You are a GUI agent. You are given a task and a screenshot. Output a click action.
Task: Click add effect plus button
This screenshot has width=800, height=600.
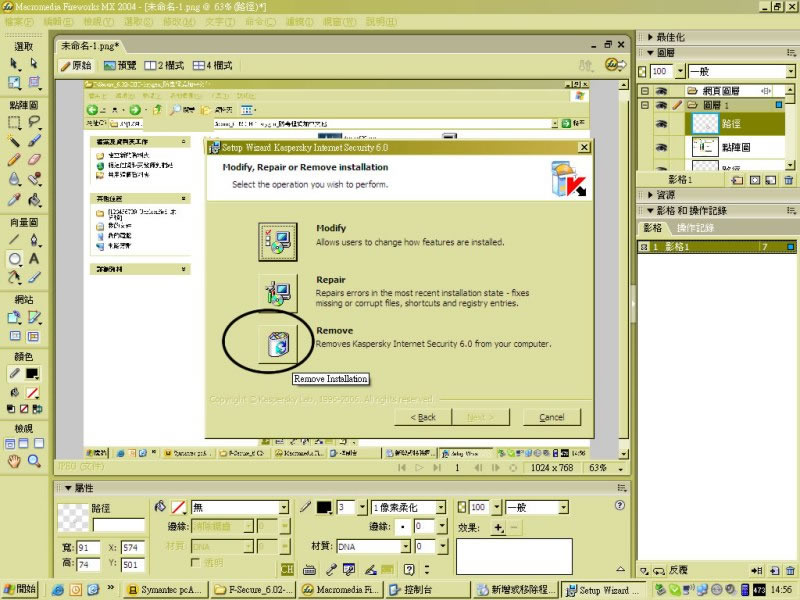click(x=498, y=528)
